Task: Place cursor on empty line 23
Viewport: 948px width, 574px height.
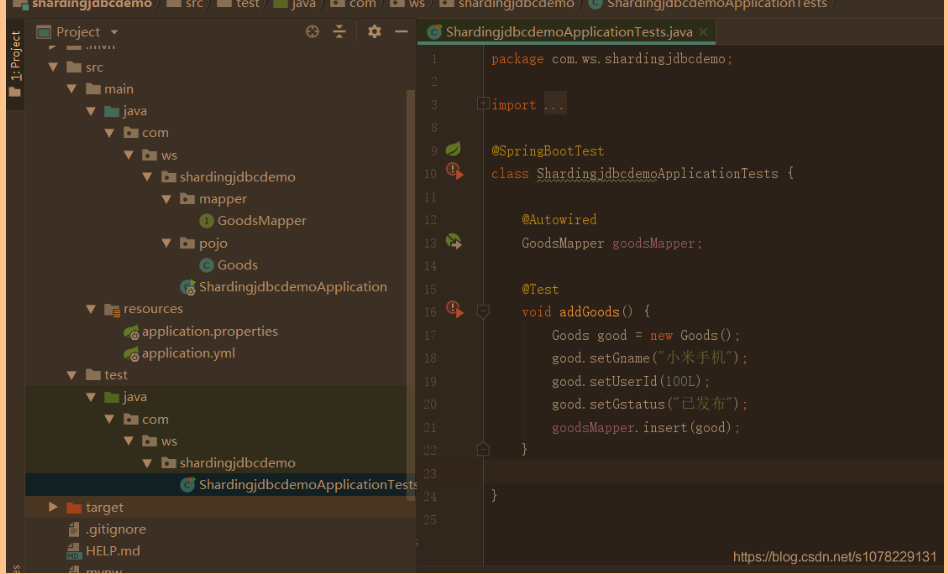Action: click(713, 473)
